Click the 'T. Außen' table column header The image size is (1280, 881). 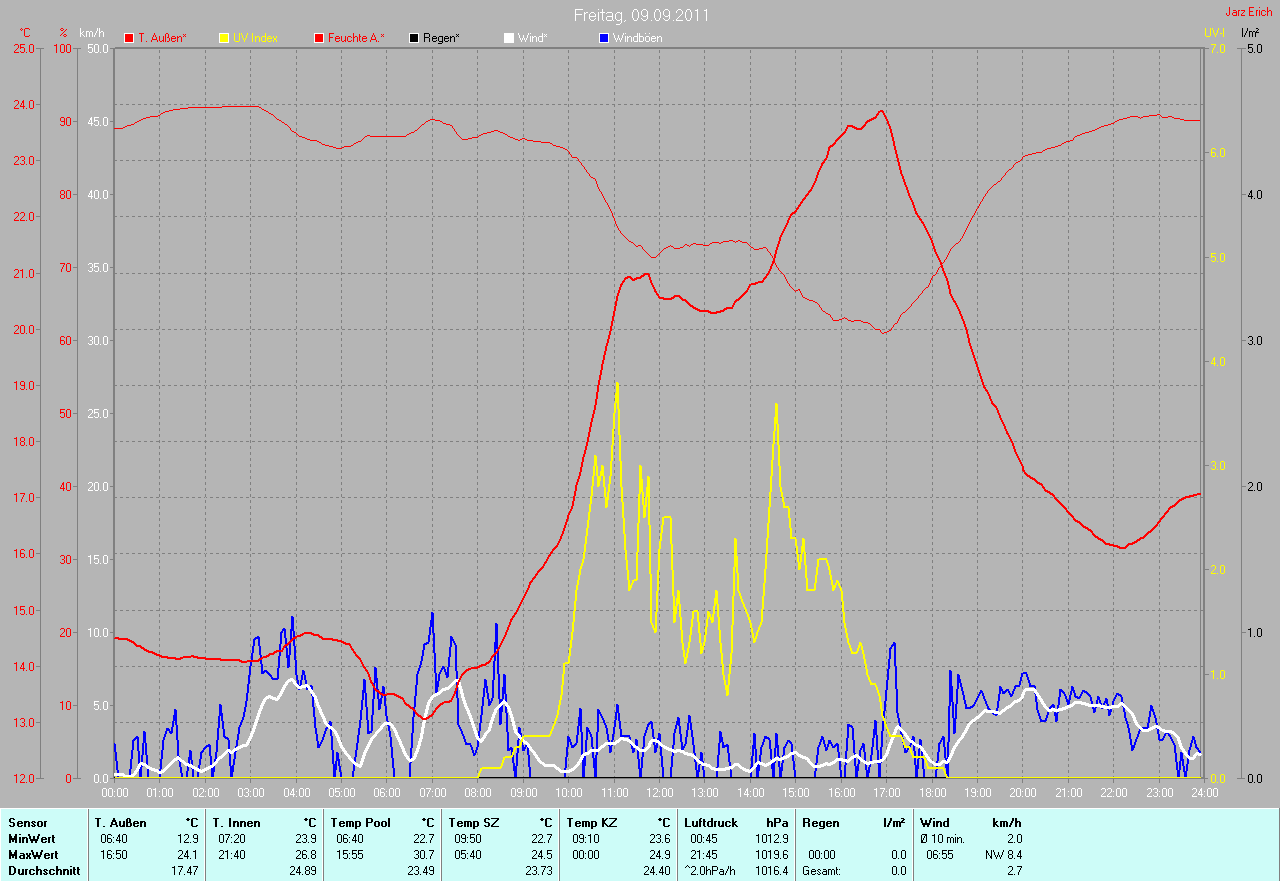[123, 823]
